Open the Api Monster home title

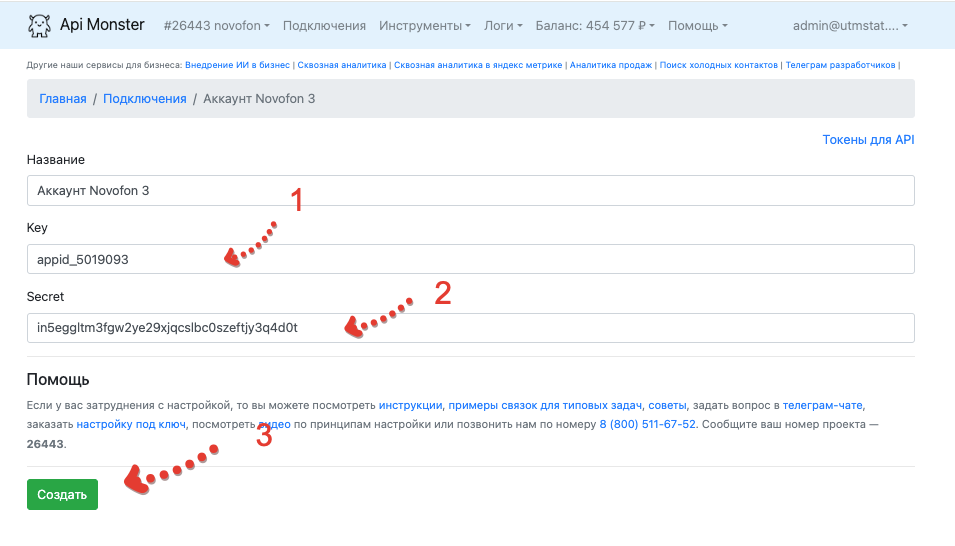[102, 25]
